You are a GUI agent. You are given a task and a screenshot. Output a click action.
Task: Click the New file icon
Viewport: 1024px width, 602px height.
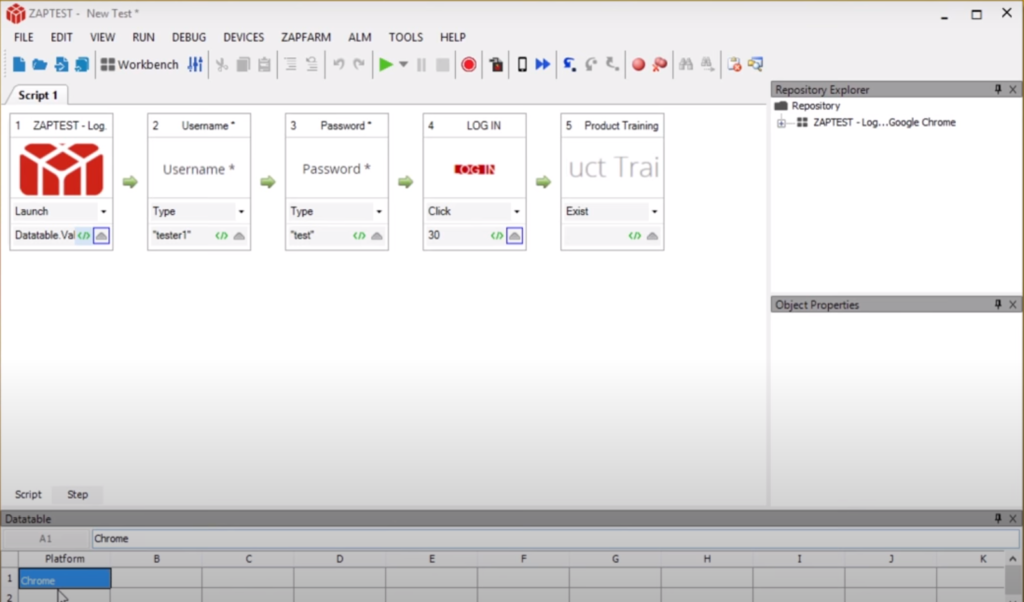[x=19, y=65]
